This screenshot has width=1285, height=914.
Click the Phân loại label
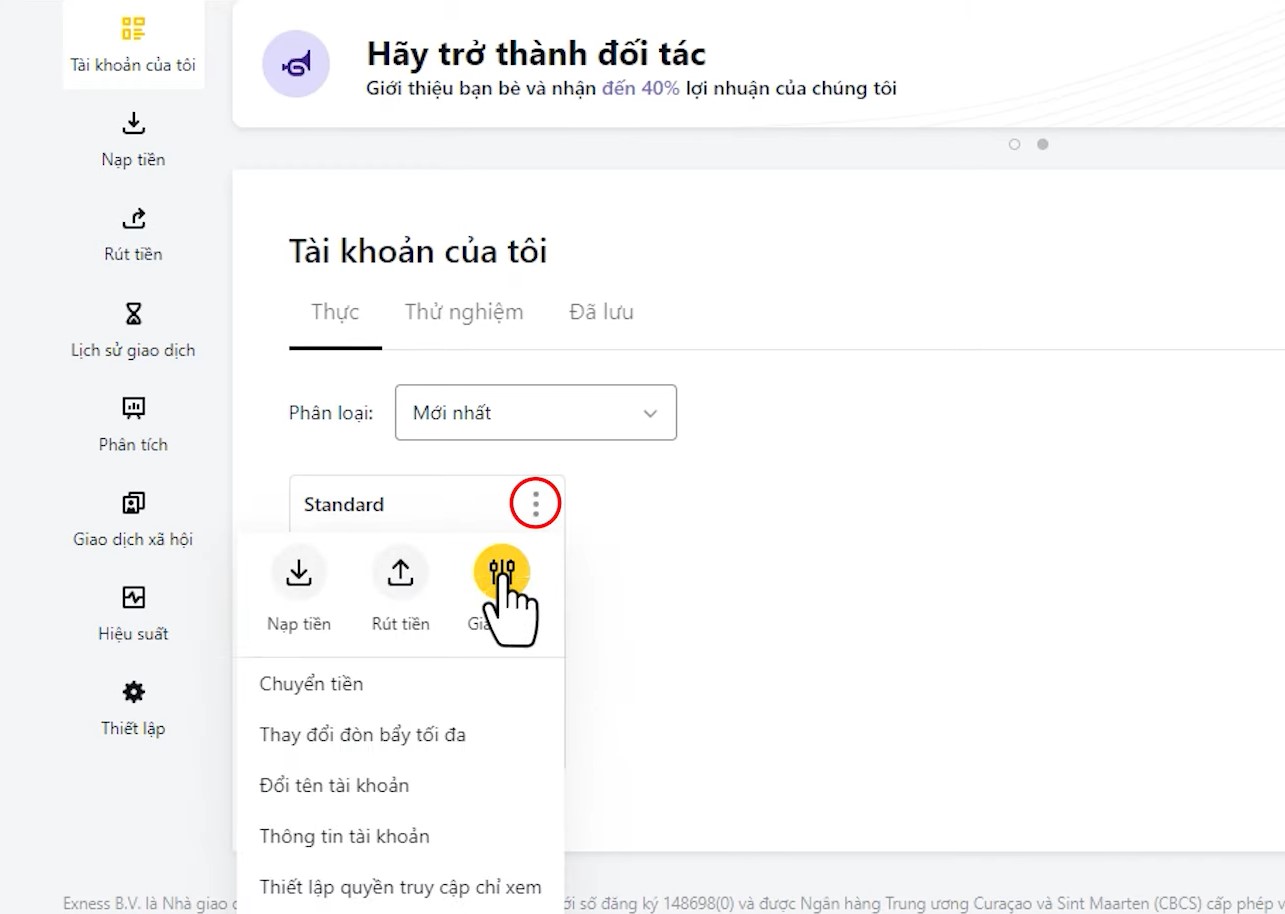pos(331,413)
